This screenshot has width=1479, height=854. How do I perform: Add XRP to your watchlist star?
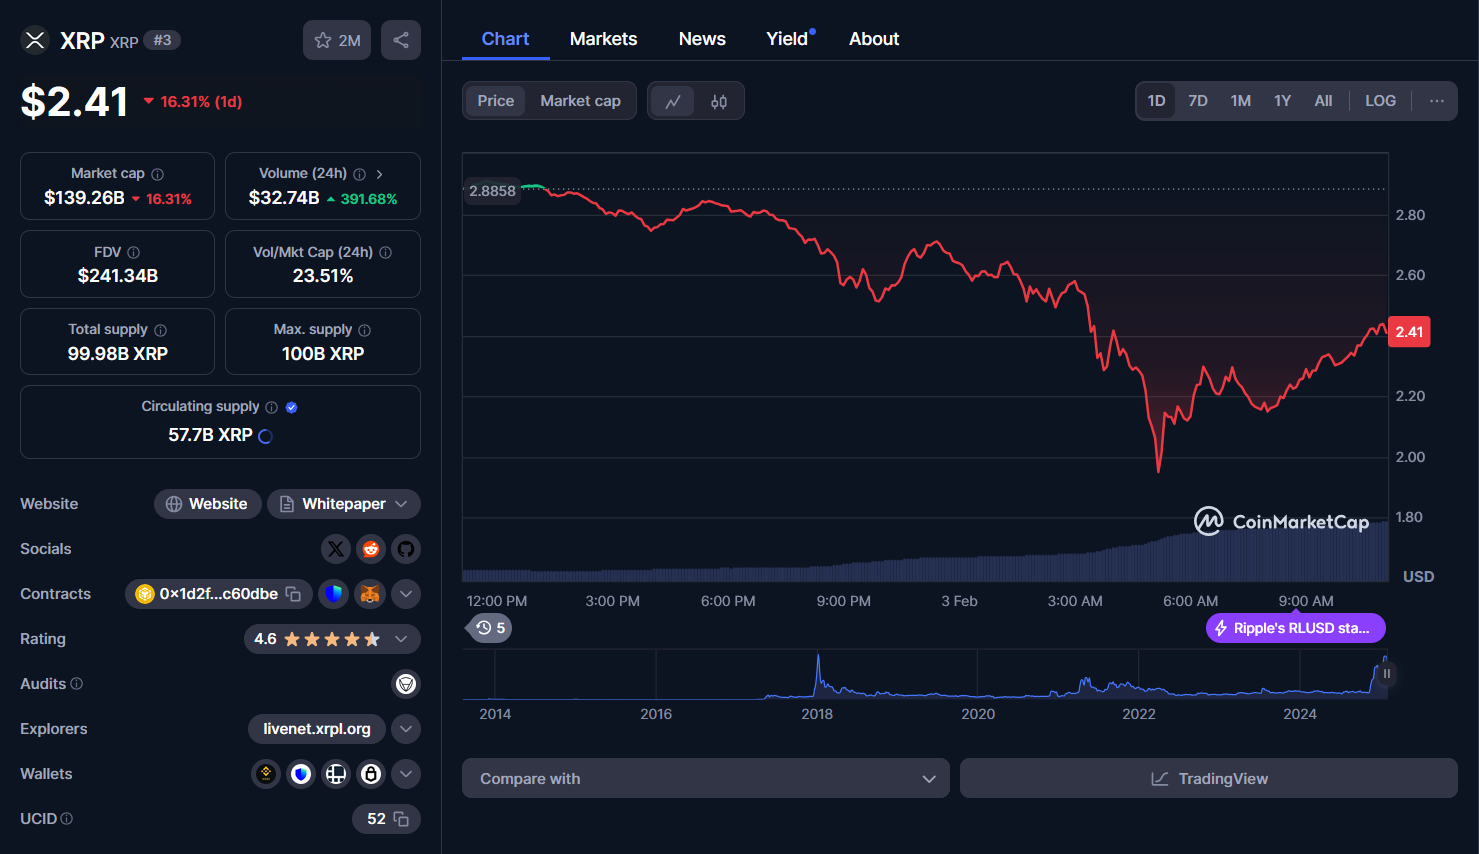click(x=323, y=40)
